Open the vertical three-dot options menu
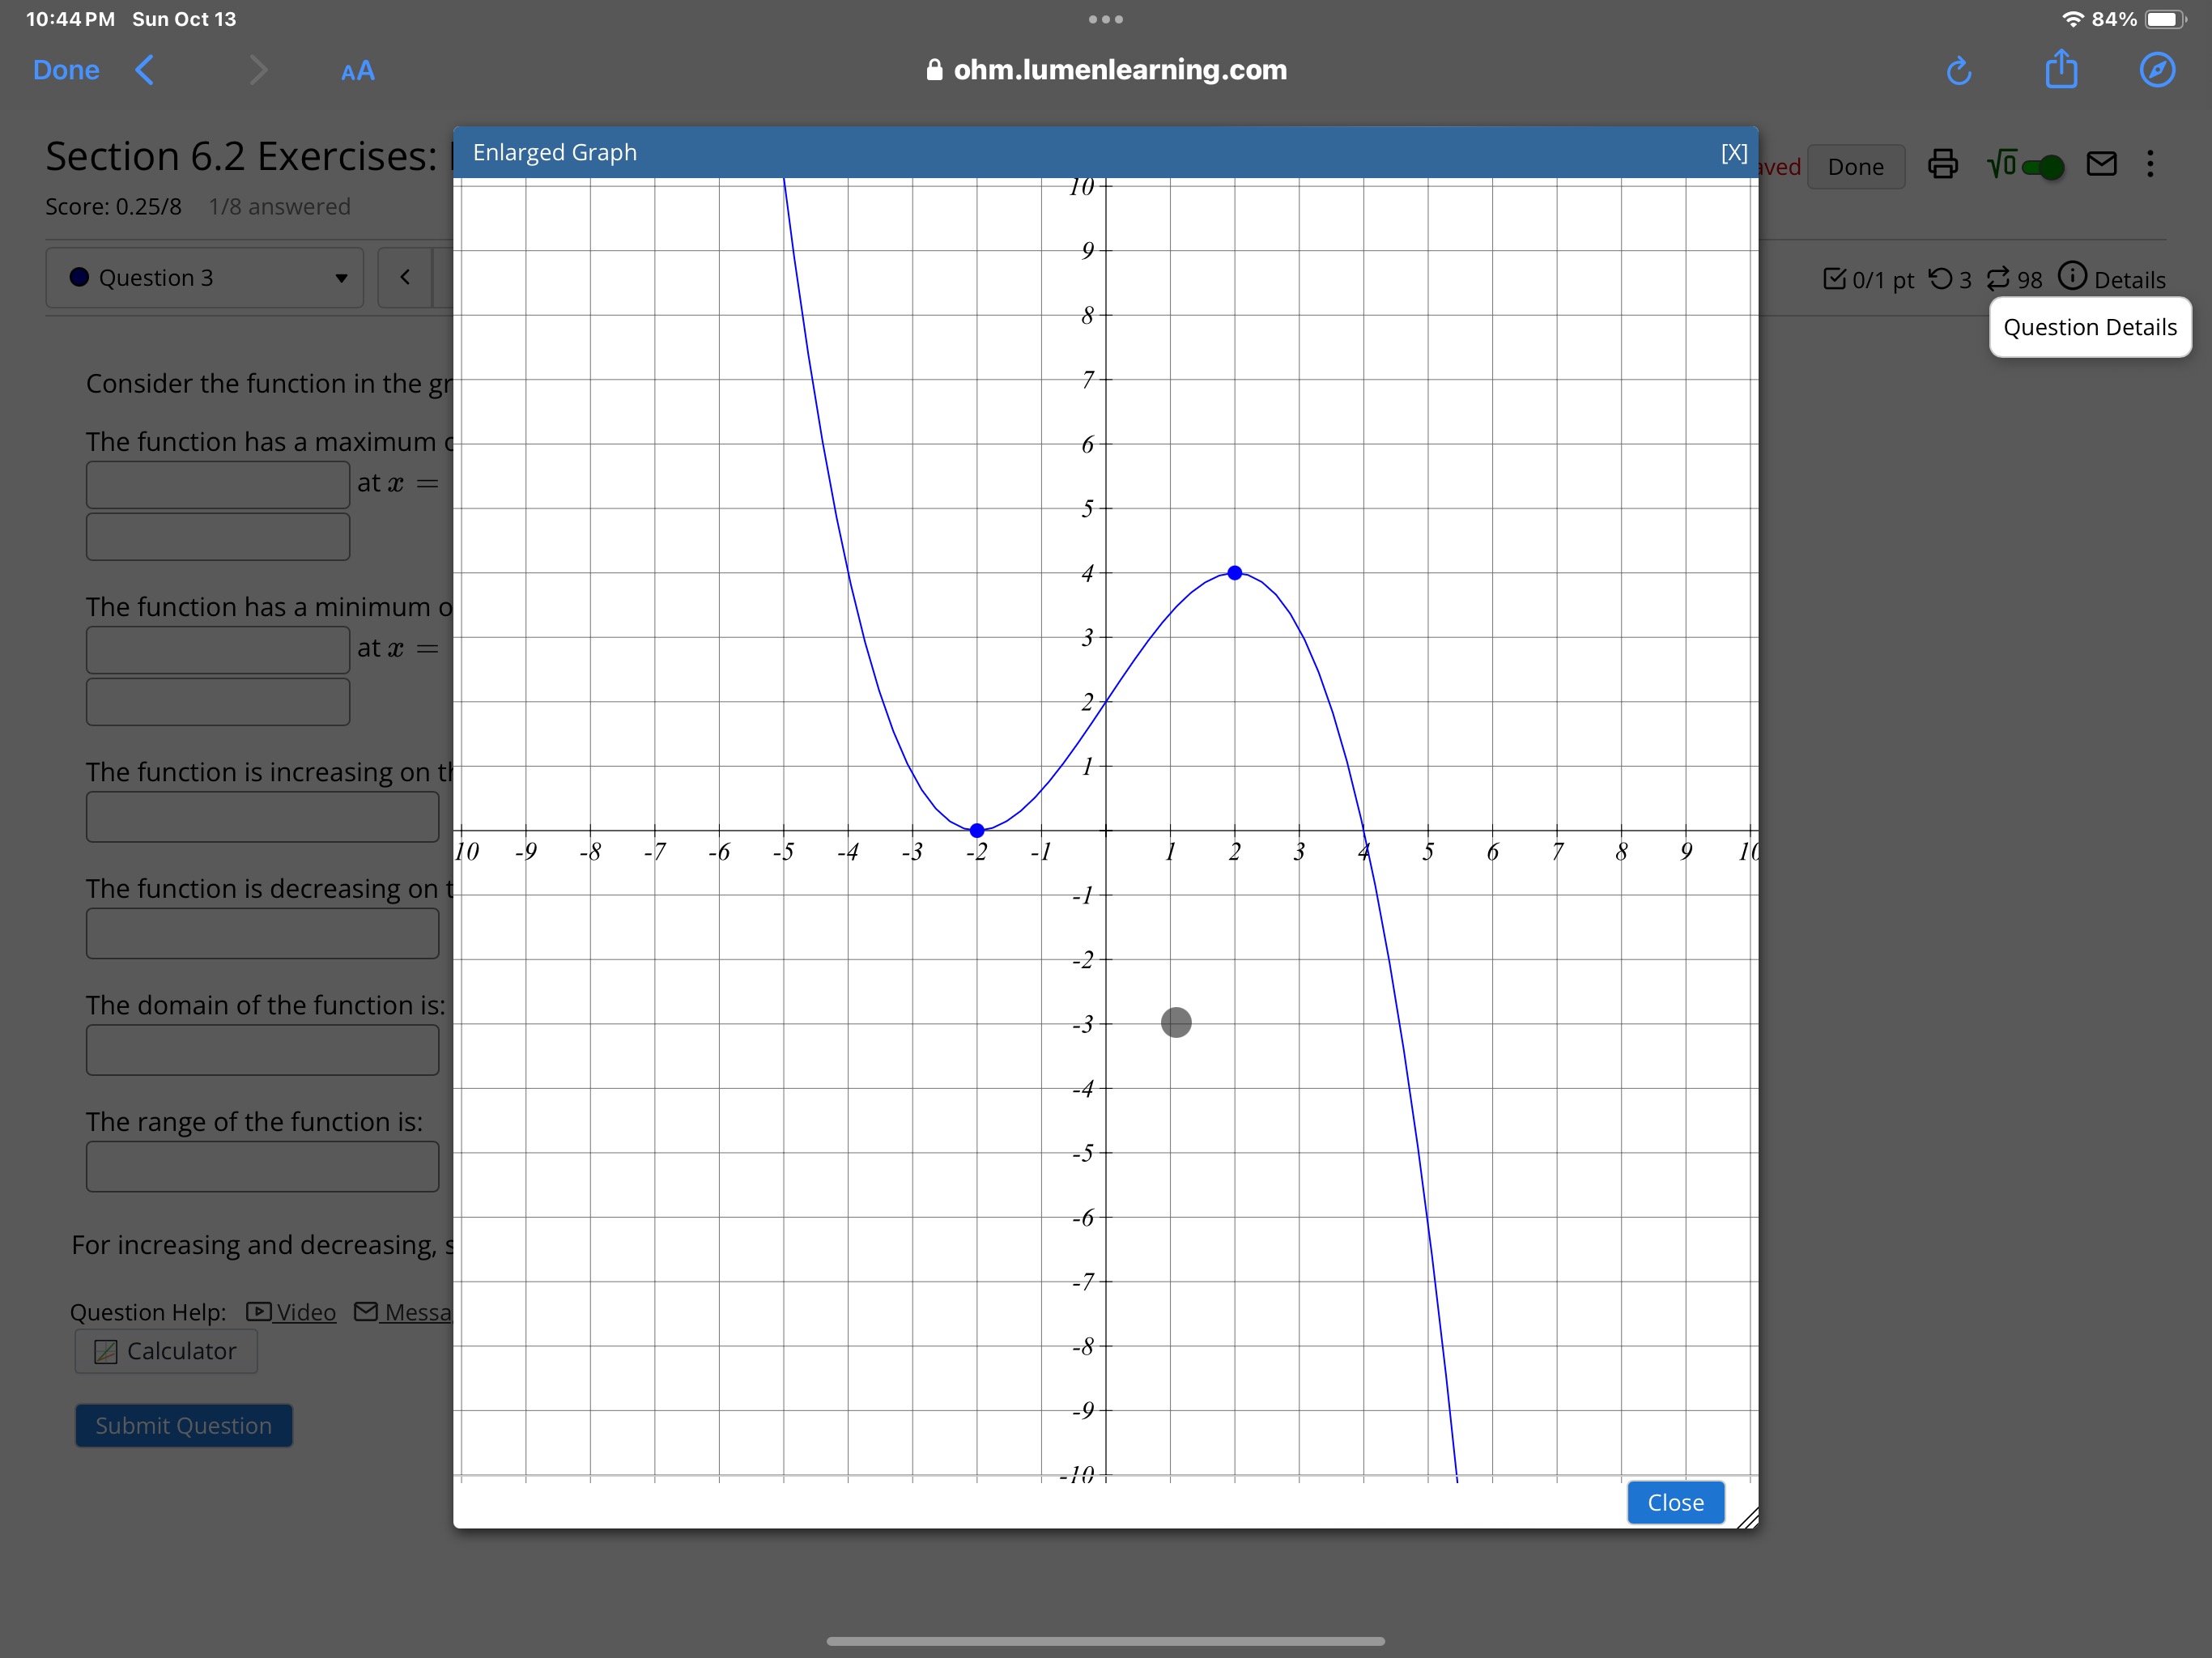Viewport: 2212px width, 1658px height. pos(2150,164)
